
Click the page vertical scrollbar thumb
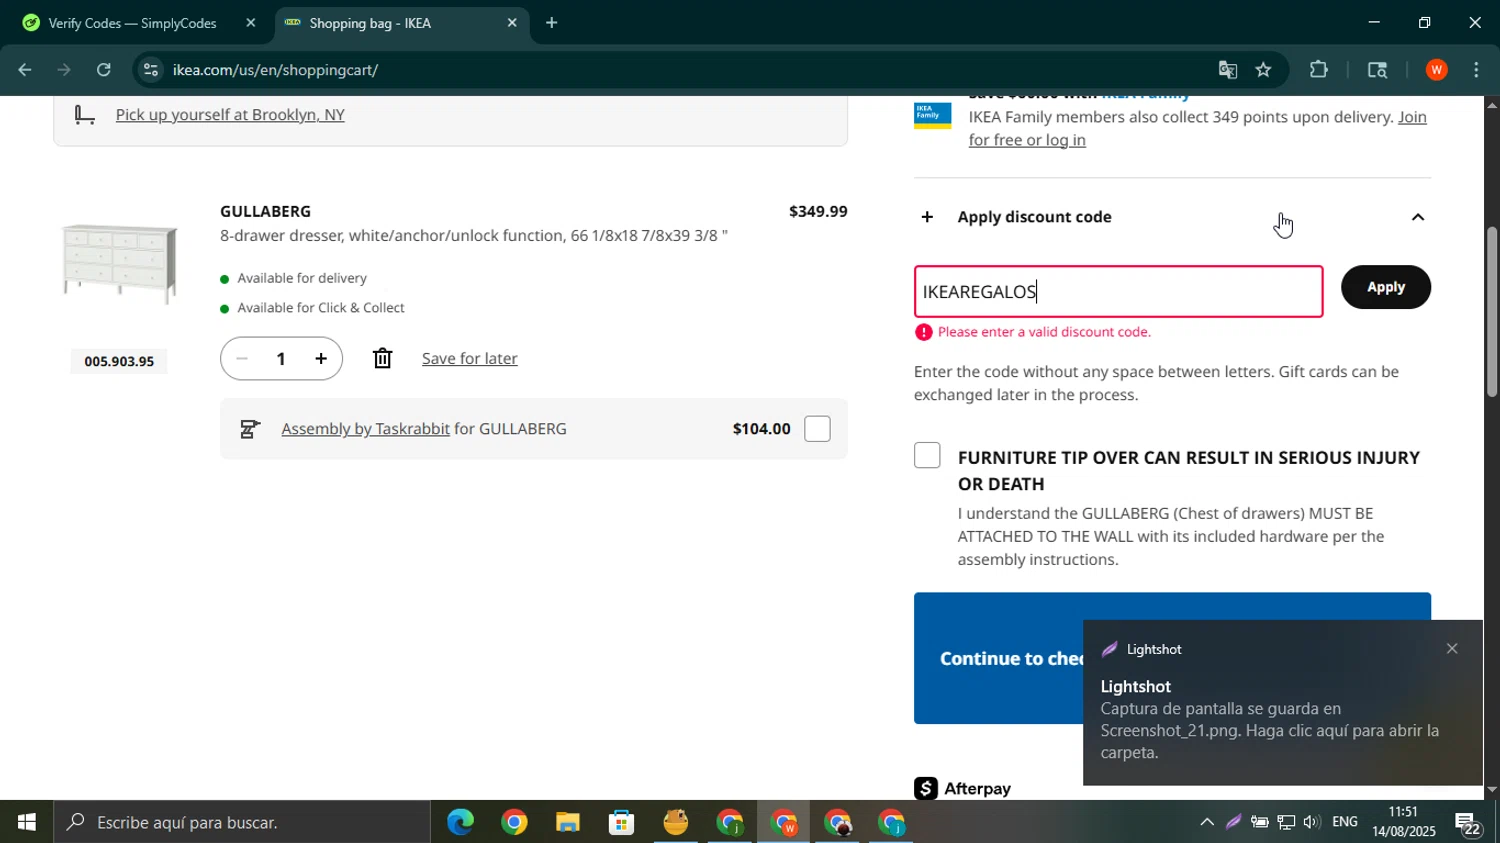point(1491,311)
